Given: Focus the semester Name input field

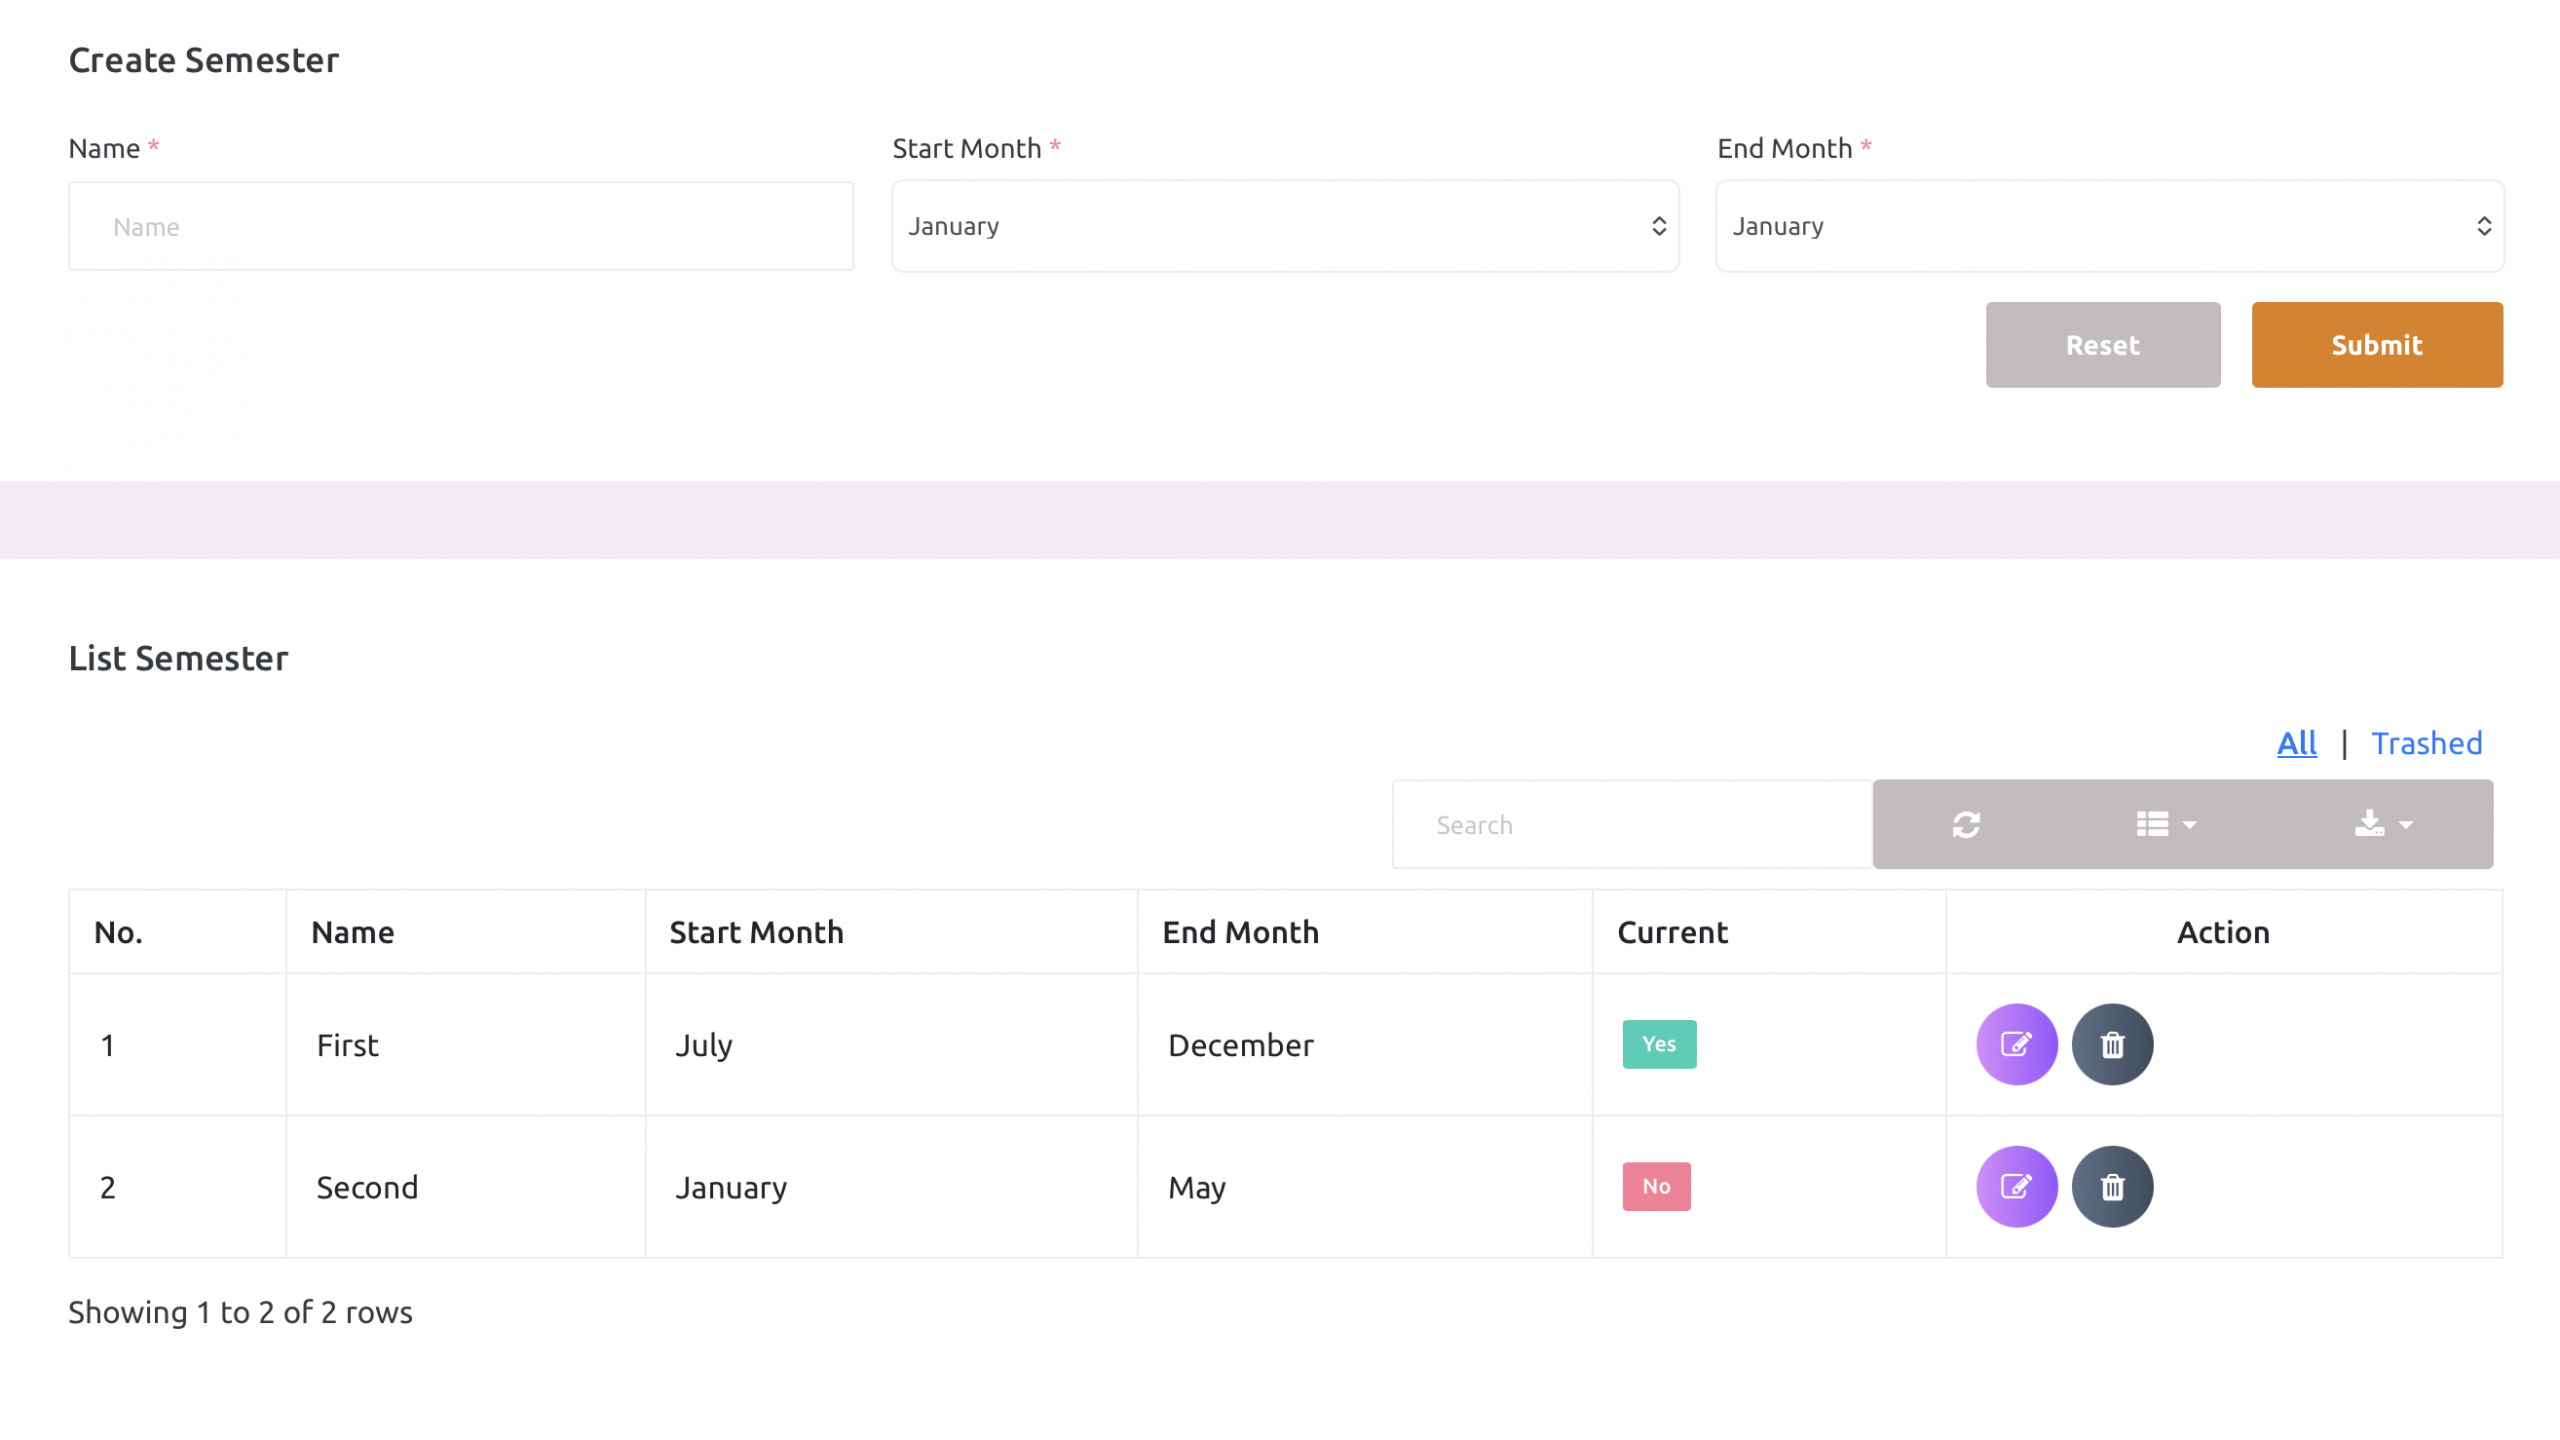Looking at the screenshot, I should pos(460,226).
